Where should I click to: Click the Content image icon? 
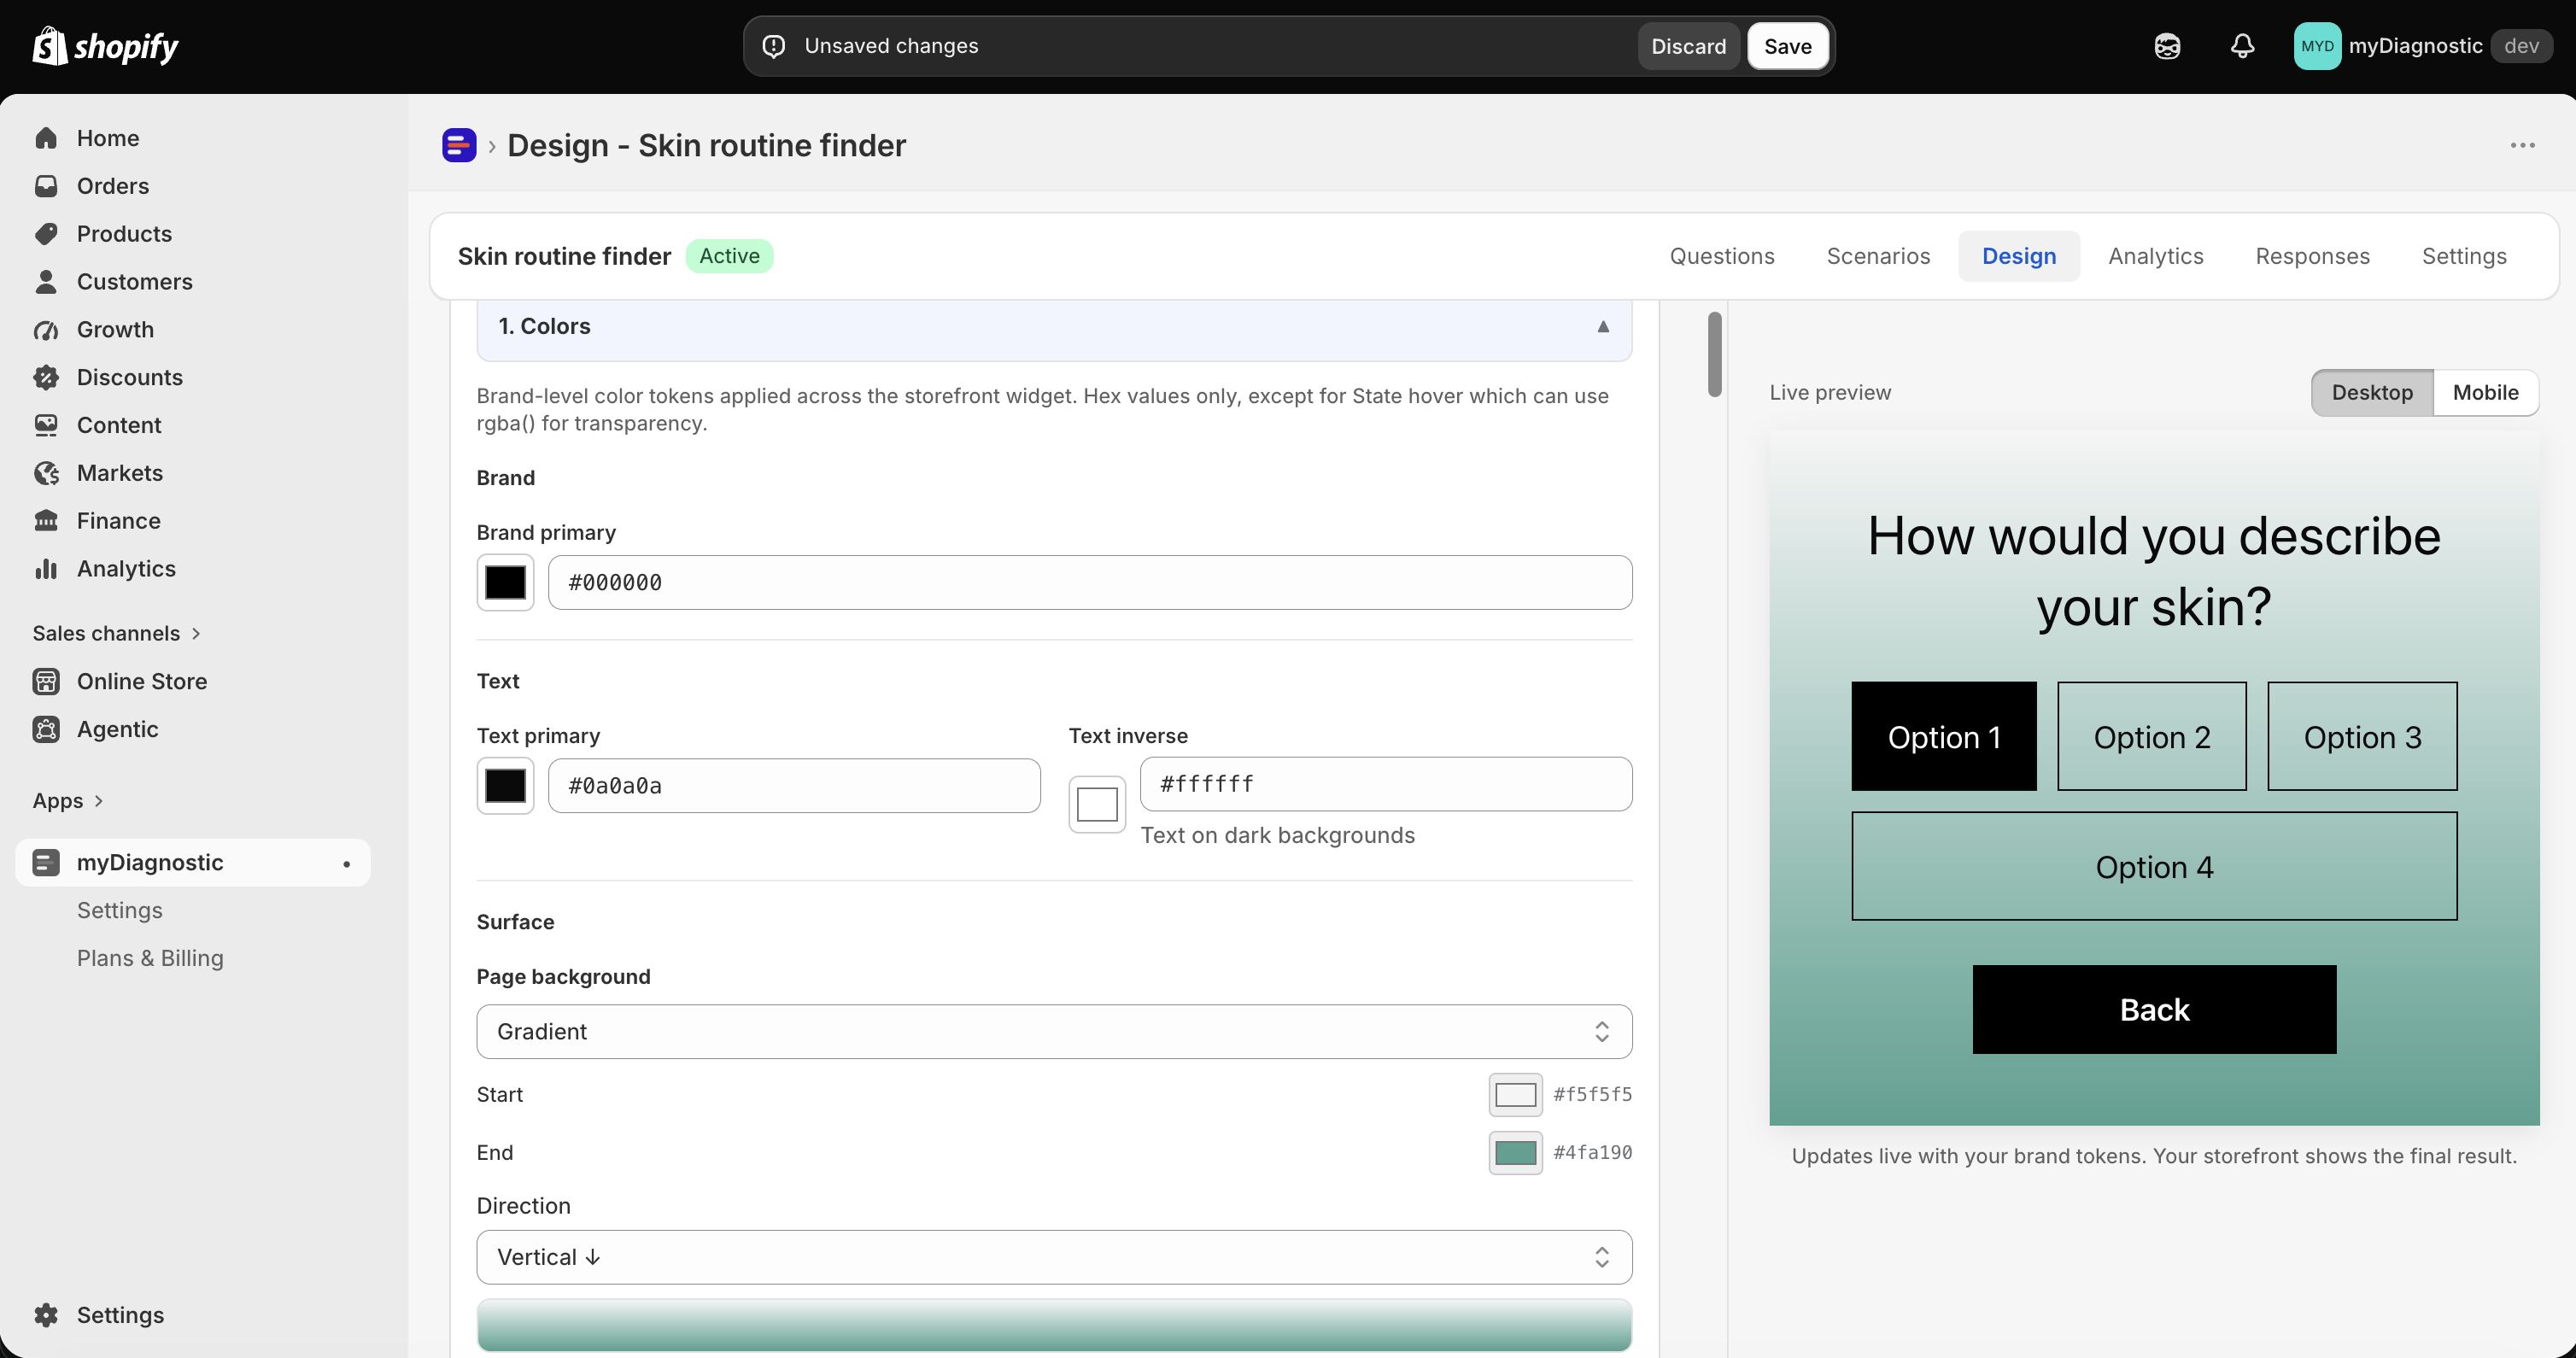pos(46,425)
